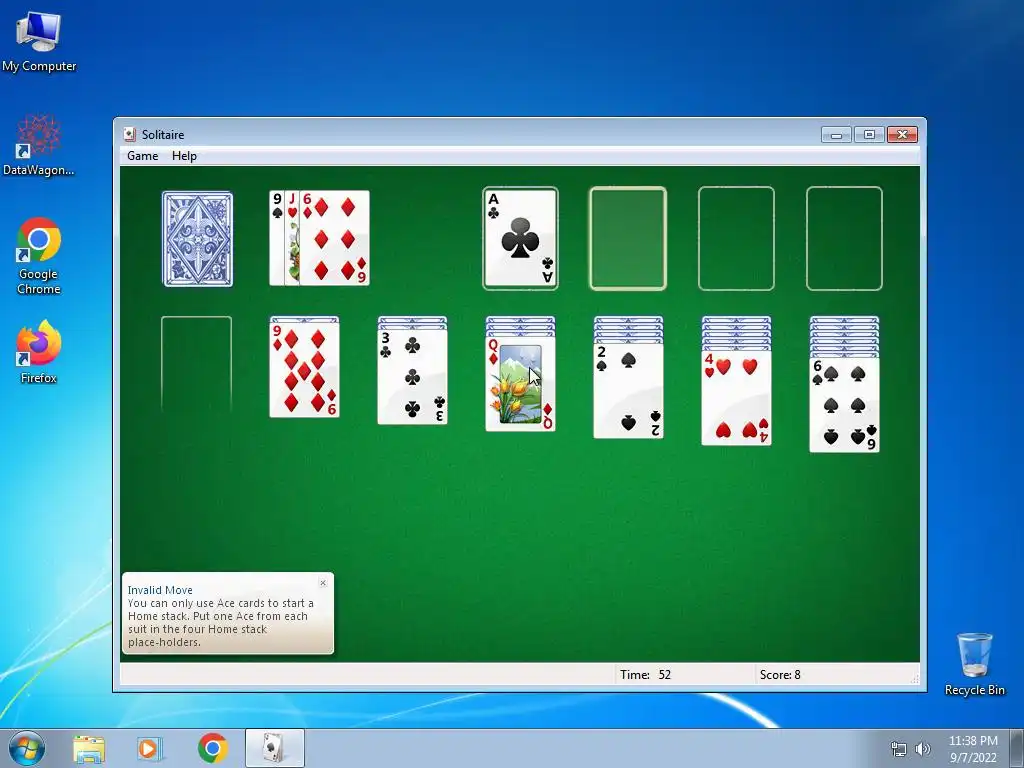
Task: Close the Invalid Move tooltip
Action: [x=323, y=583]
